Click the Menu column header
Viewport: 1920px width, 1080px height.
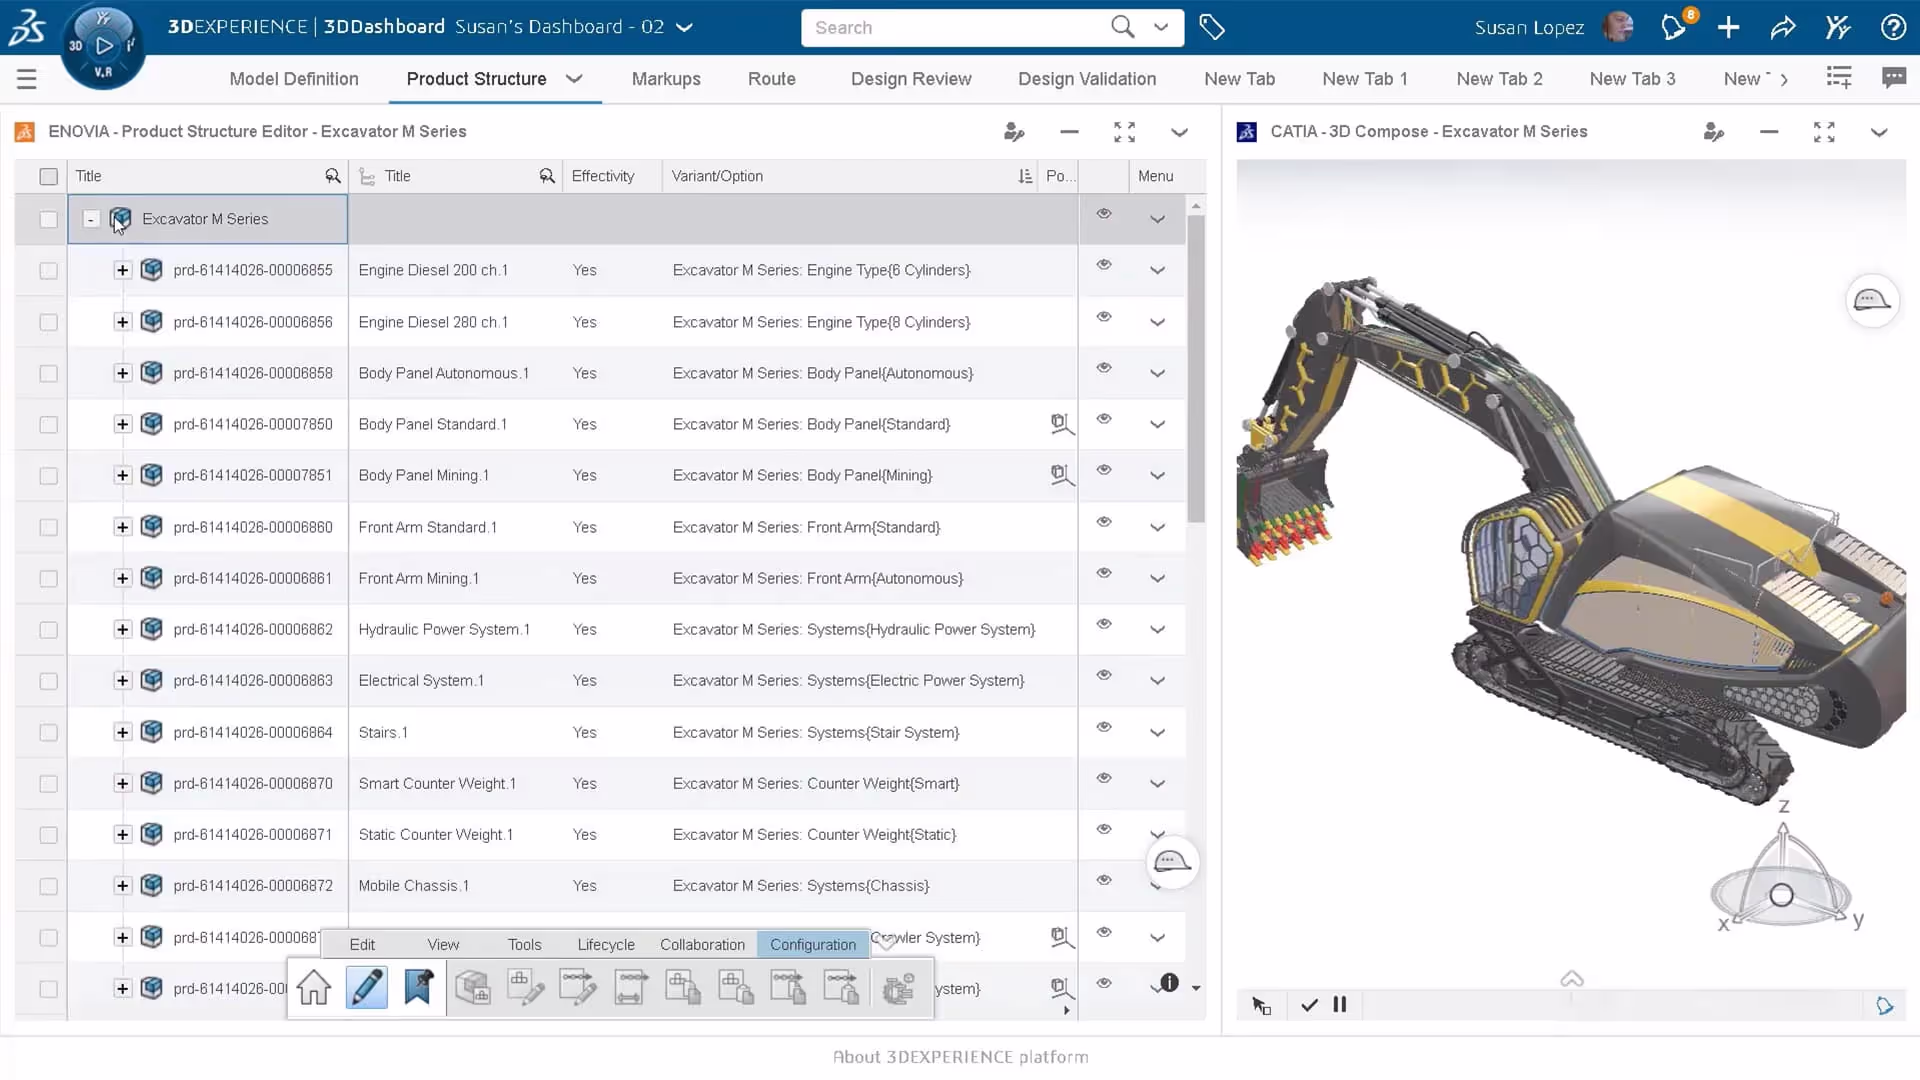(x=1155, y=176)
